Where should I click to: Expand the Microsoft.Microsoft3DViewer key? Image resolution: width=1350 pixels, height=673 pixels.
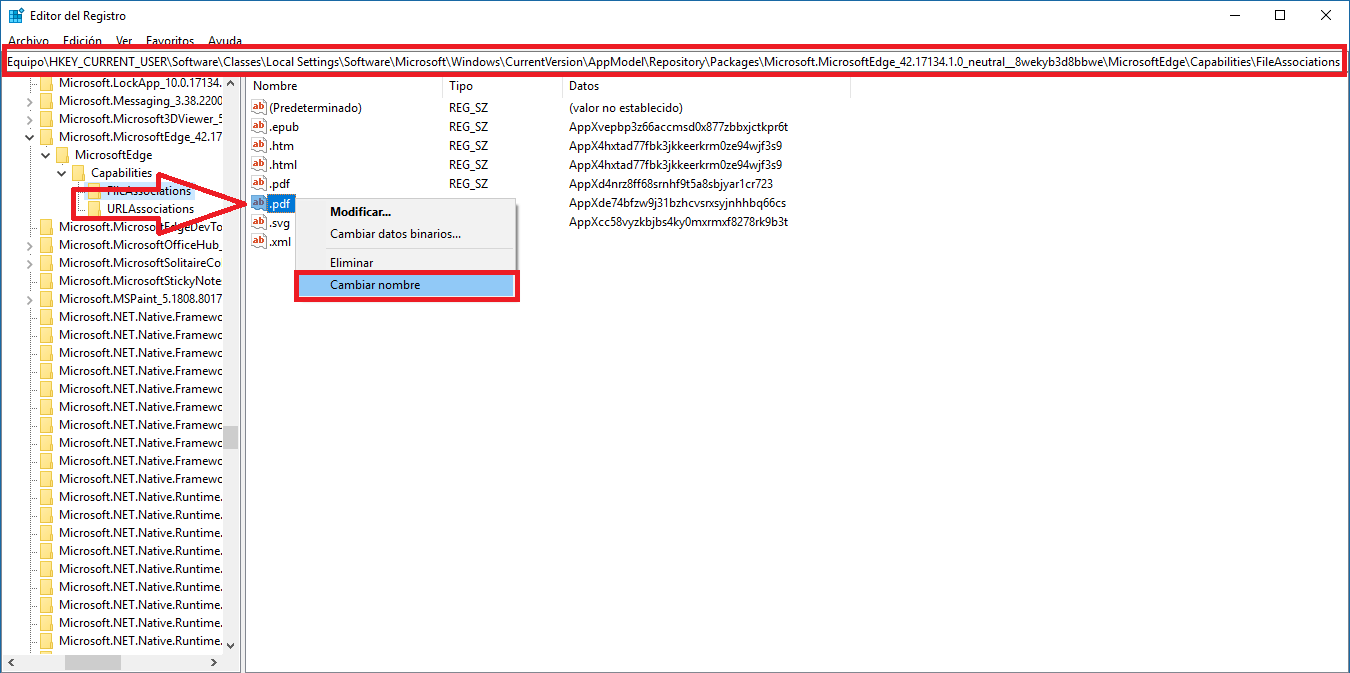pos(29,119)
